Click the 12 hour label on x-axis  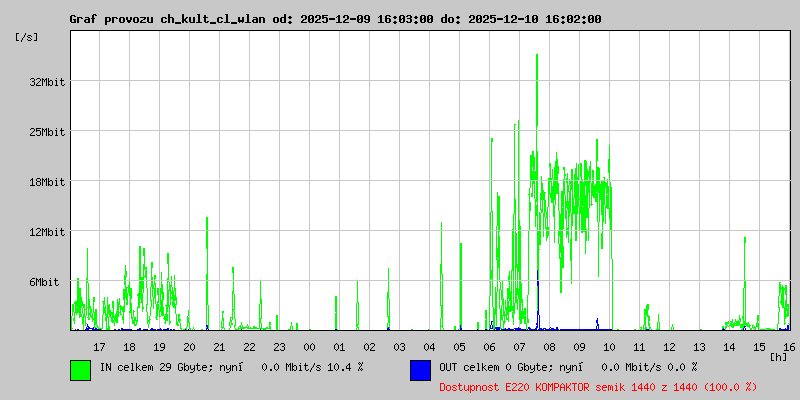(x=670, y=347)
